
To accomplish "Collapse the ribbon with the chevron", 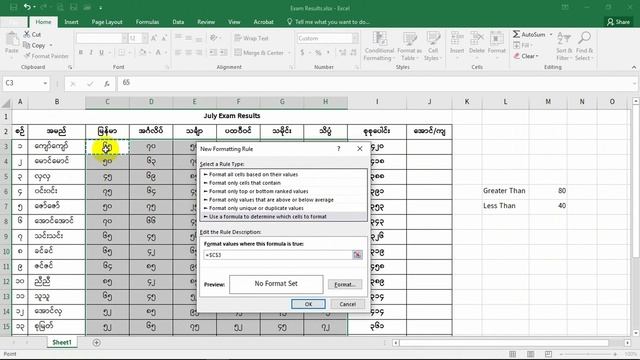I will point(634,67).
